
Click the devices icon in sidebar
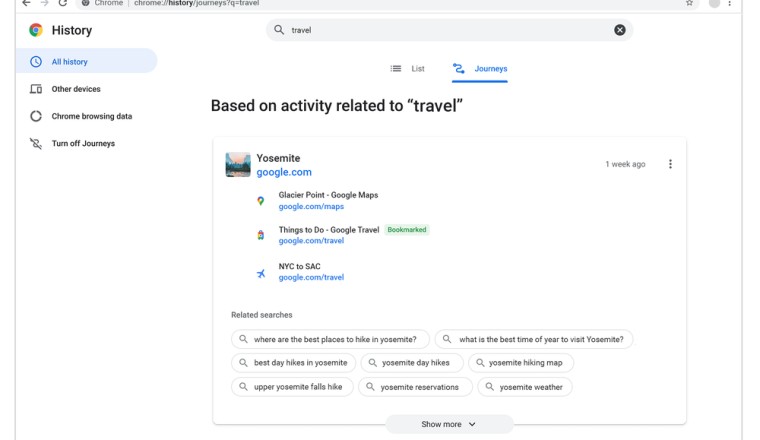click(x=36, y=89)
